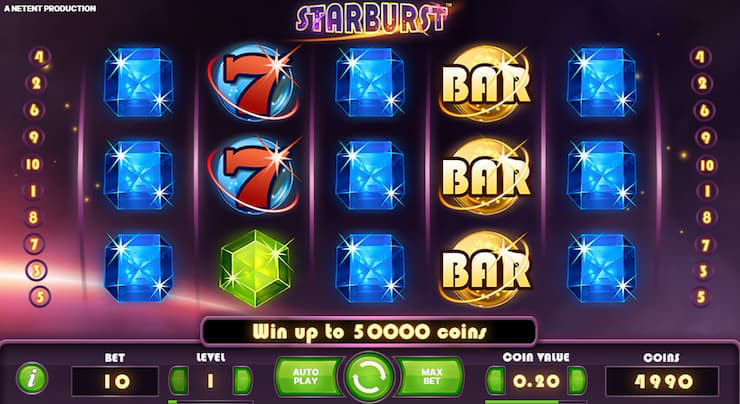Raise the coin value with right arrow

(577, 380)
